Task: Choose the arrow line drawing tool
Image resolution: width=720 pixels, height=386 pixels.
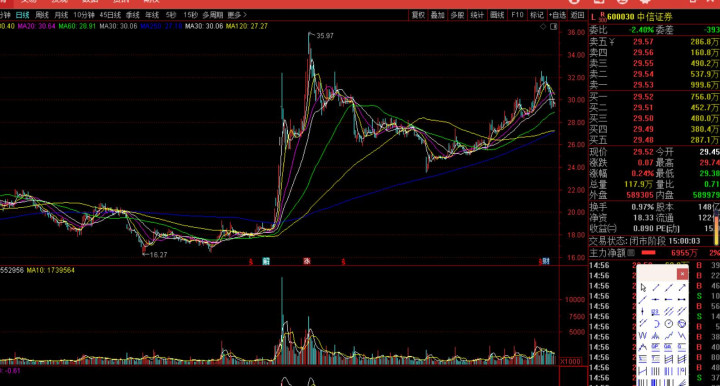Action: (682, 287)
